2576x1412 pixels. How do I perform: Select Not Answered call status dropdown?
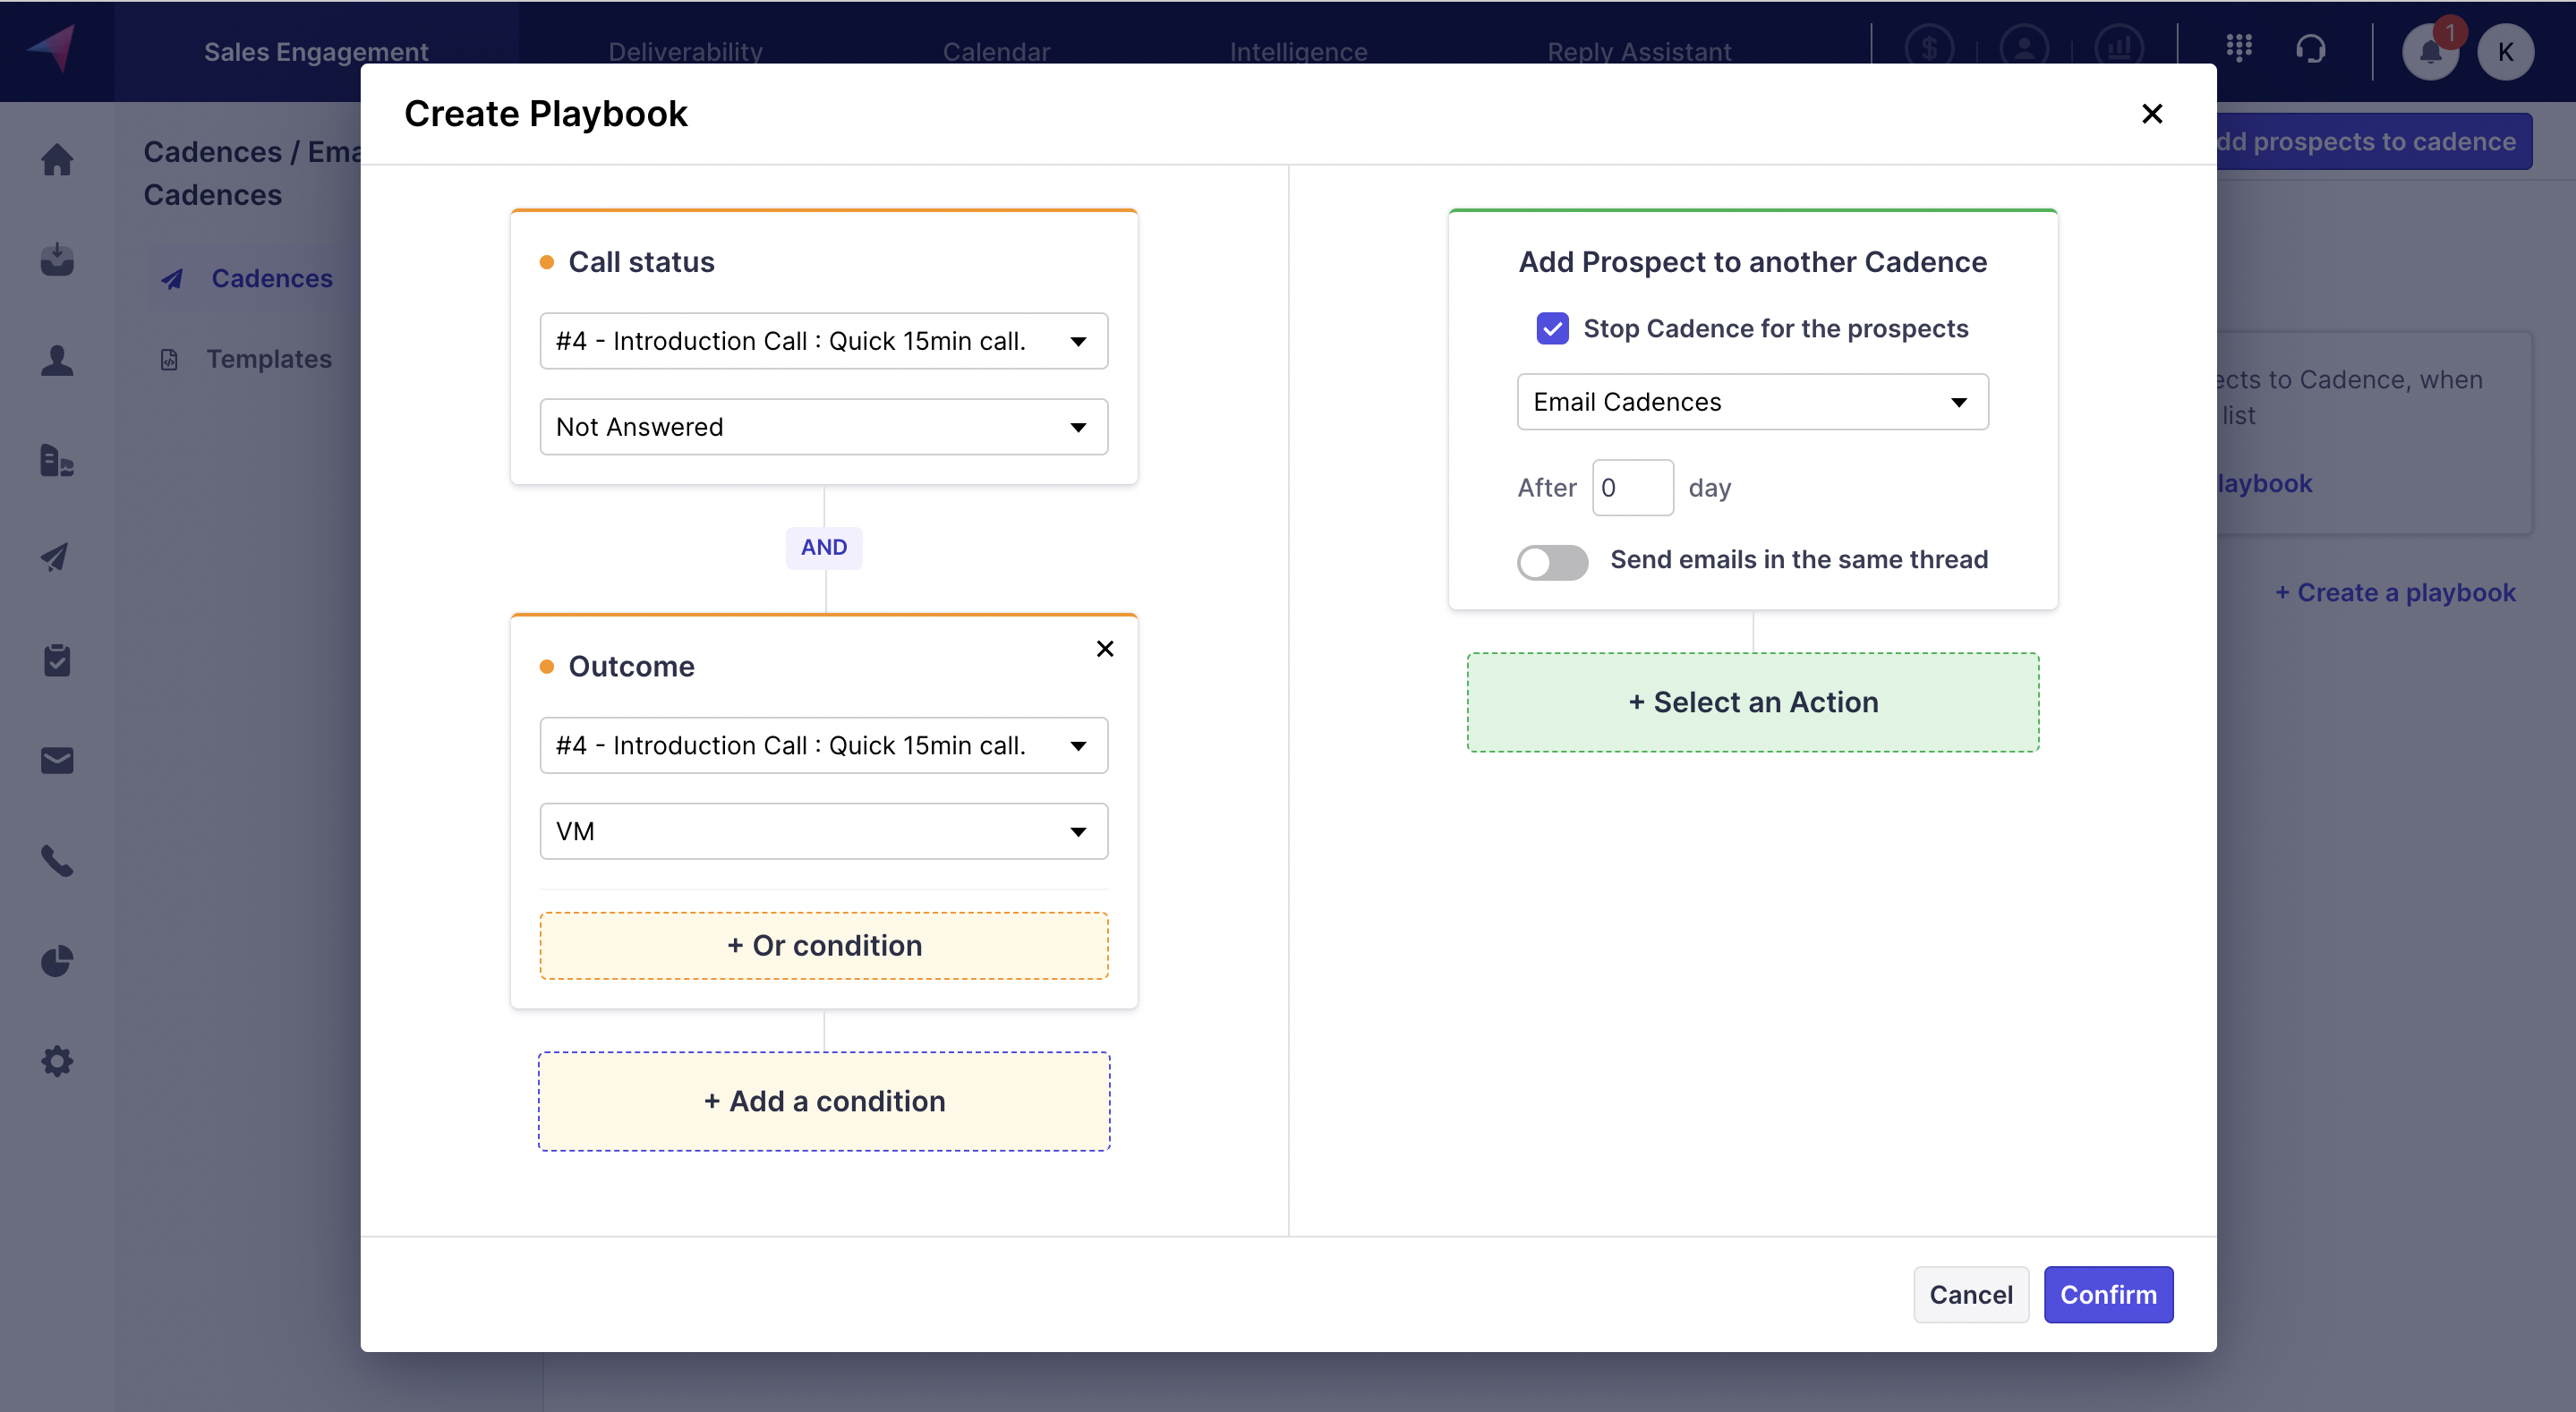(823, 426)
